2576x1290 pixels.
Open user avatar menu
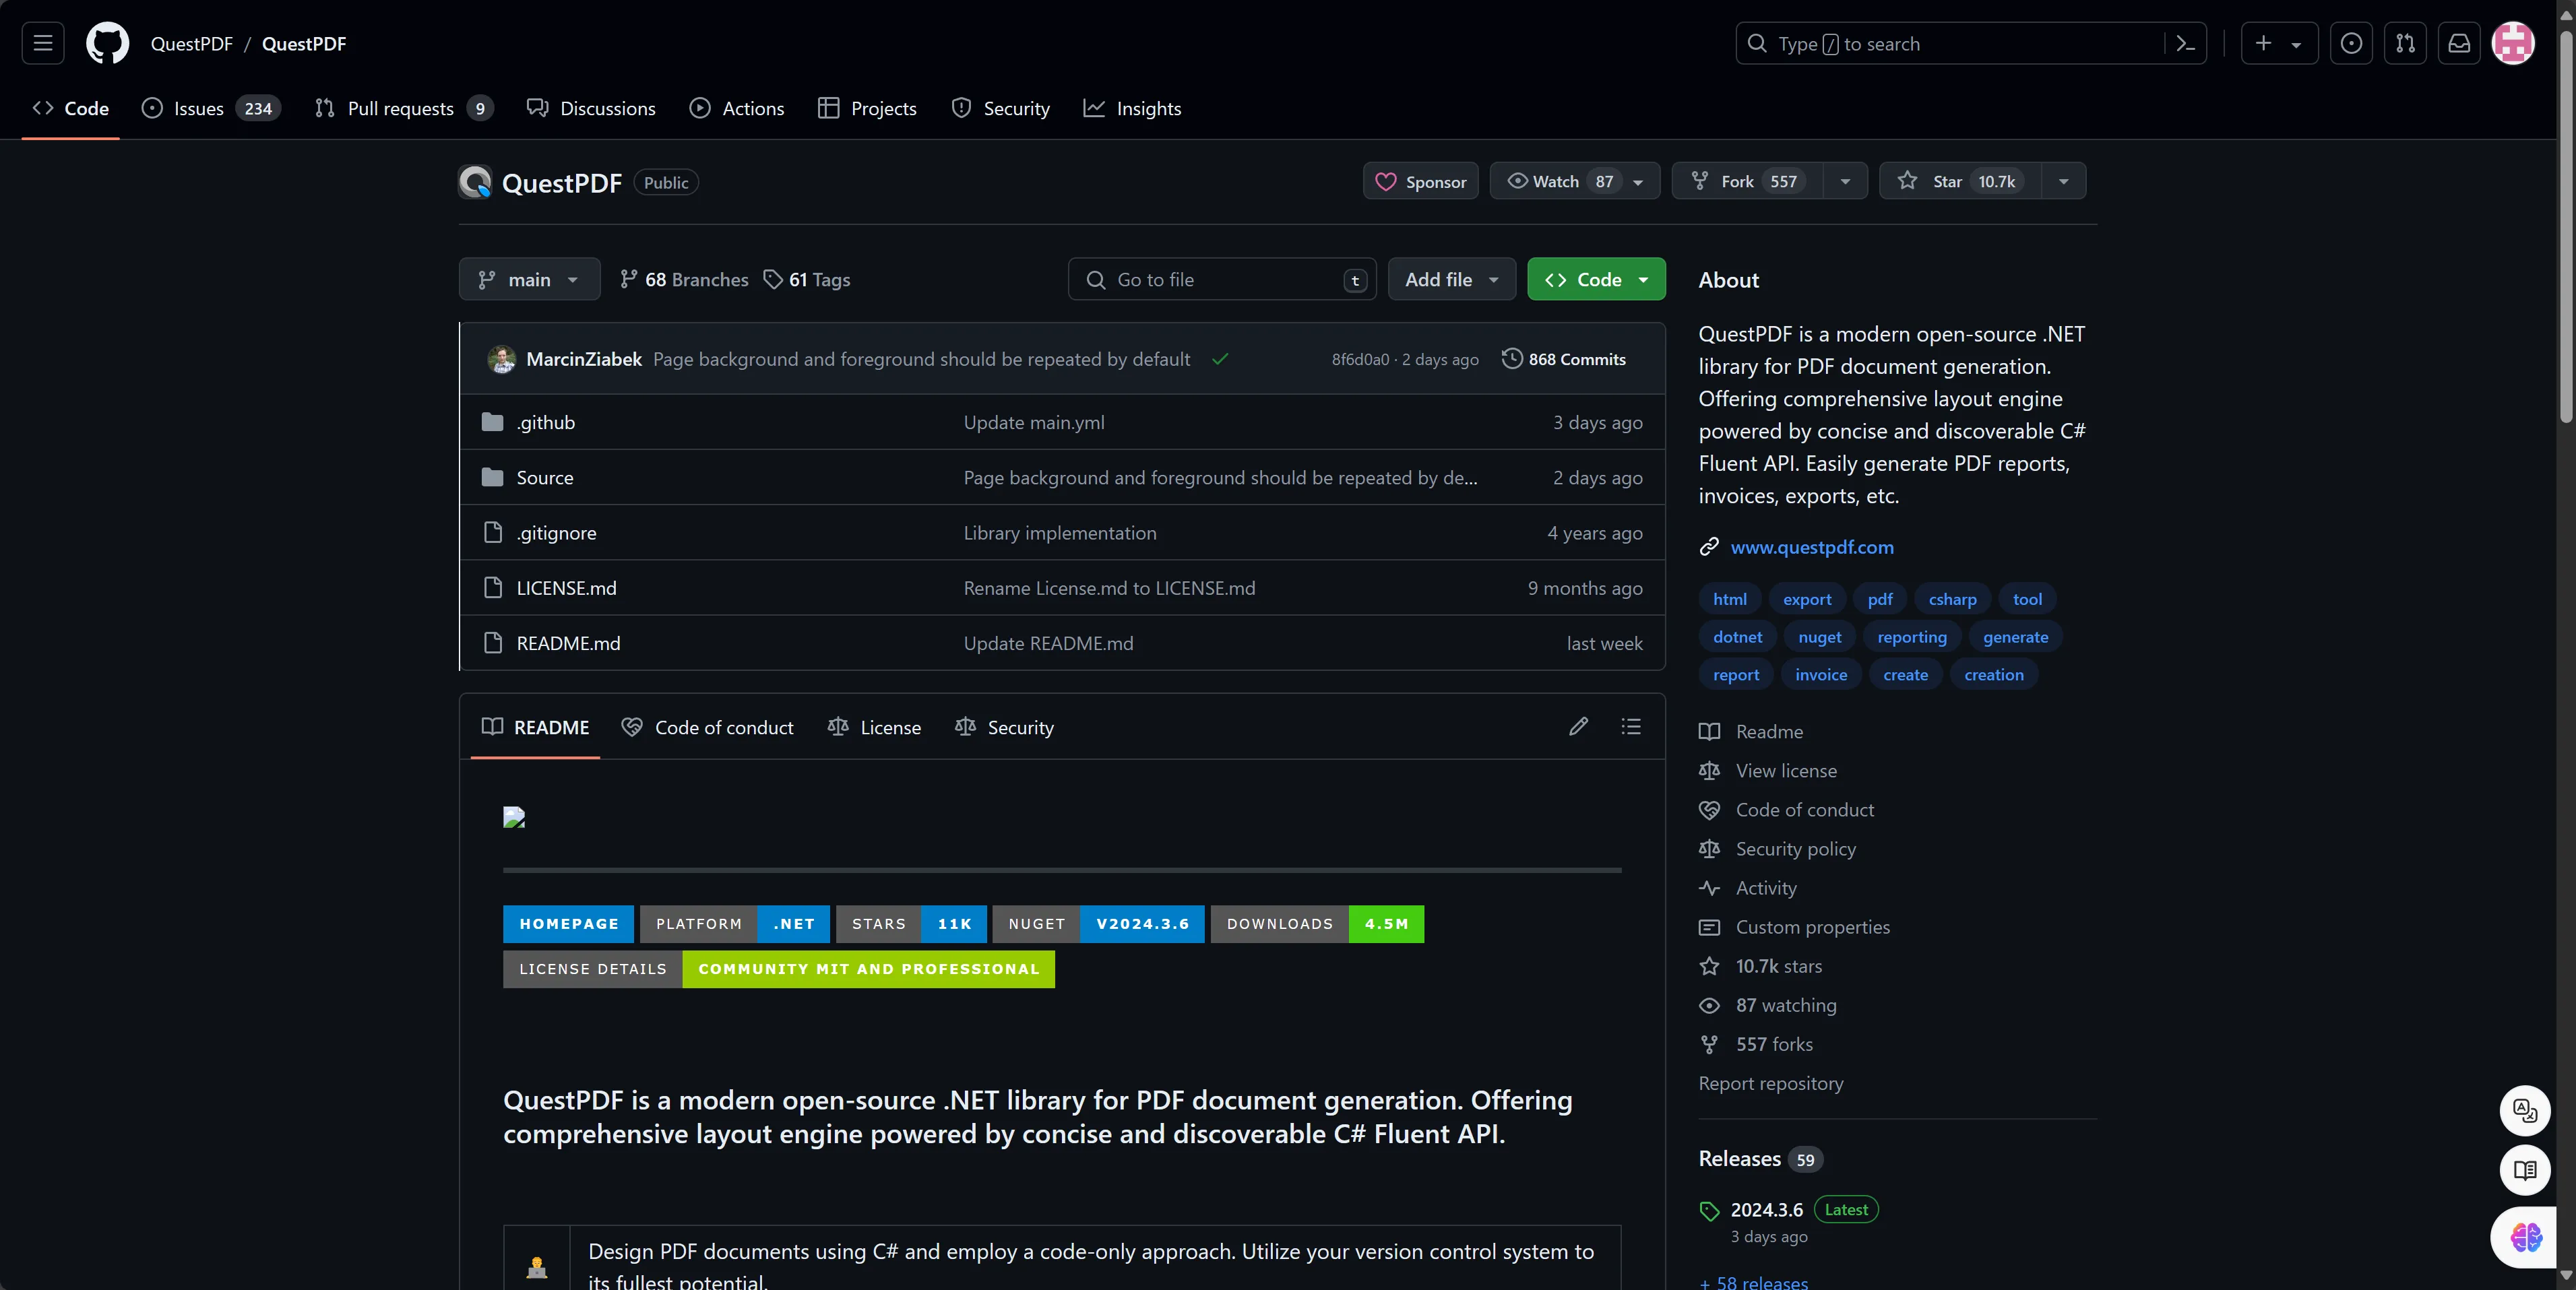(2513, 43)
